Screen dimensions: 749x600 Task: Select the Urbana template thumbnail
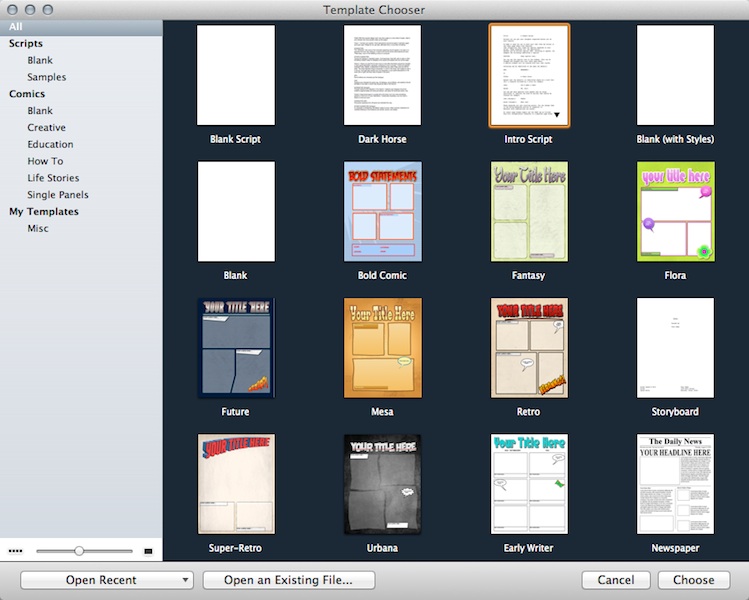point(382,484)
